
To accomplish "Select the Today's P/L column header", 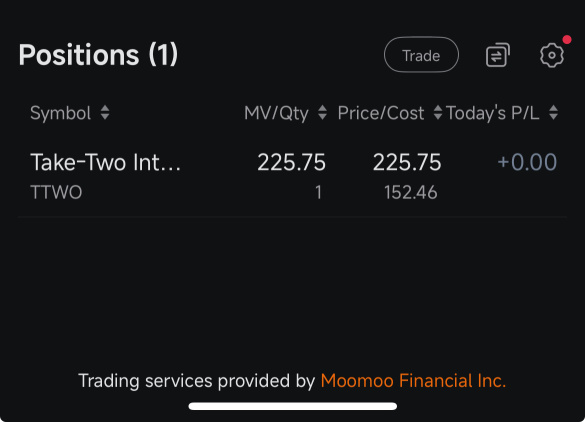I will pyautogui.click(x=493, y=113).
